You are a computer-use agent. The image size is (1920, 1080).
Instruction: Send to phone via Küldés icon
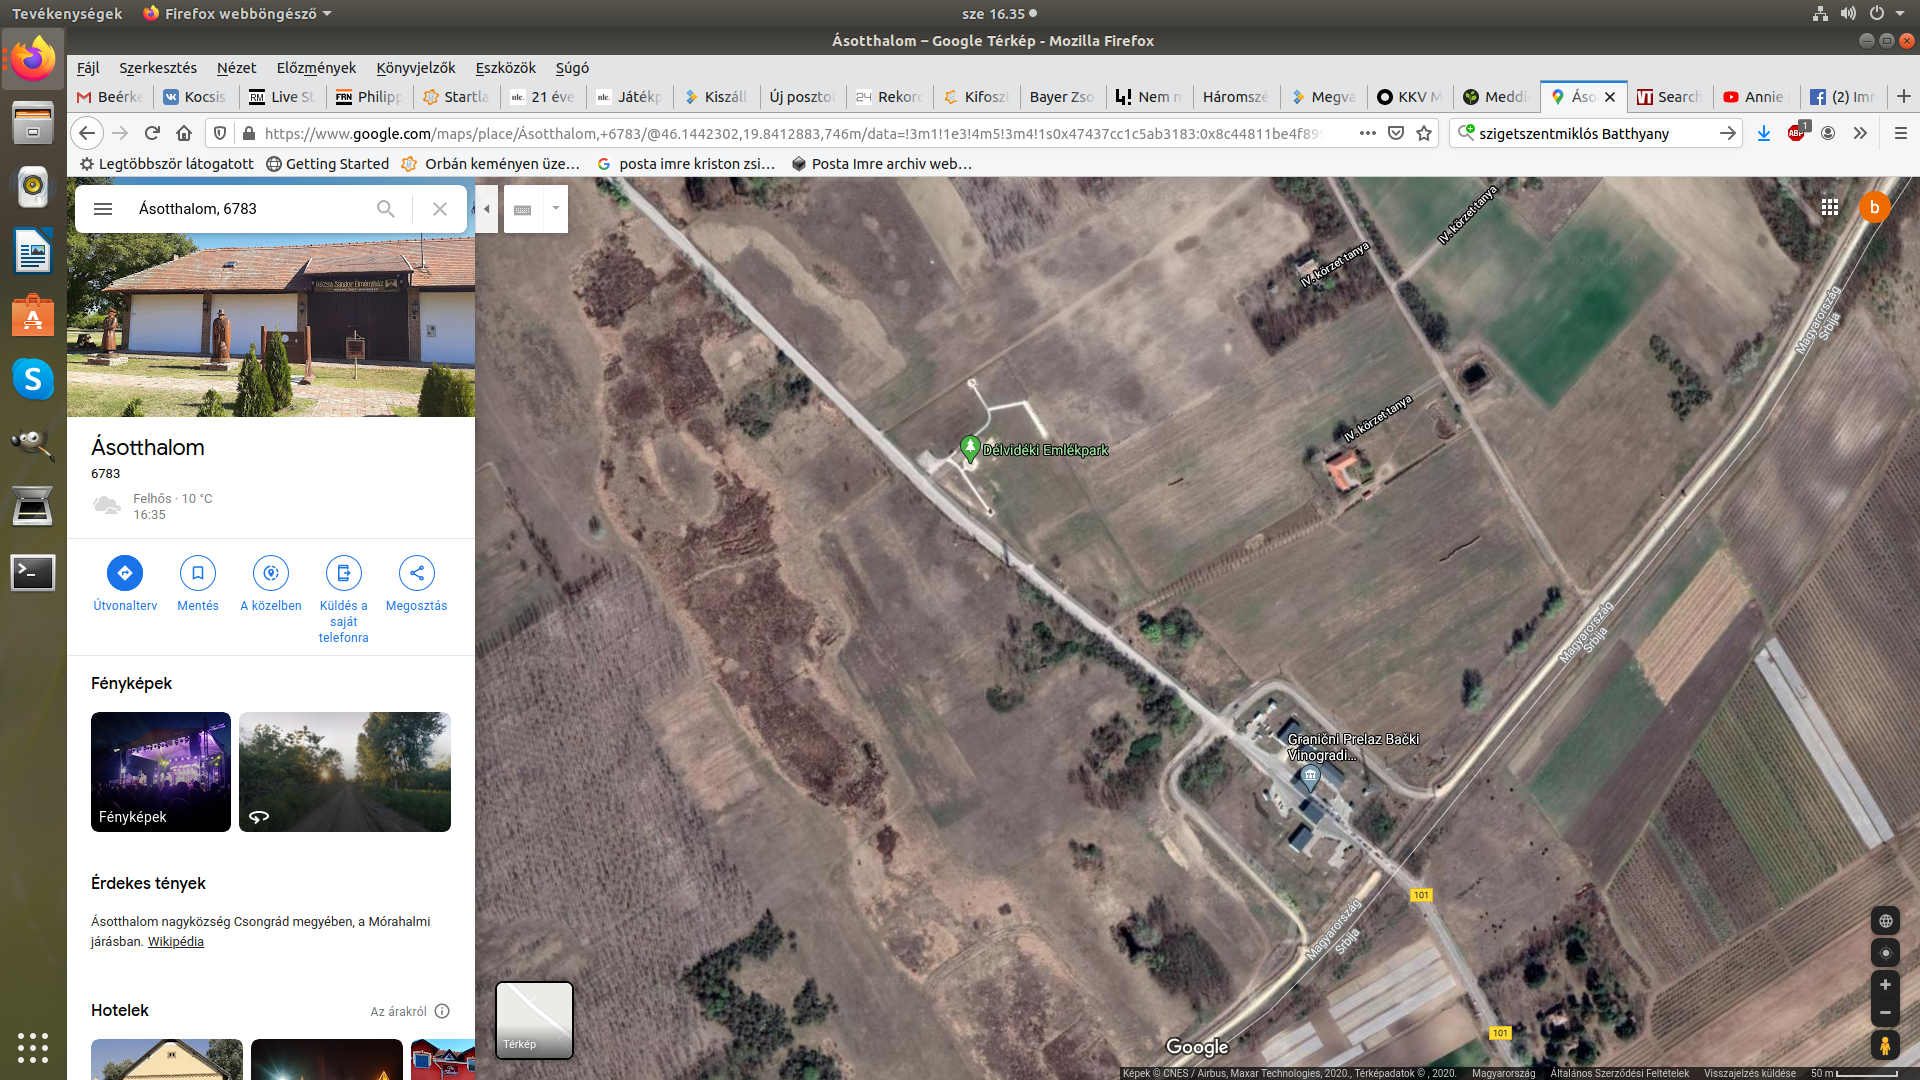coord(343,573)
